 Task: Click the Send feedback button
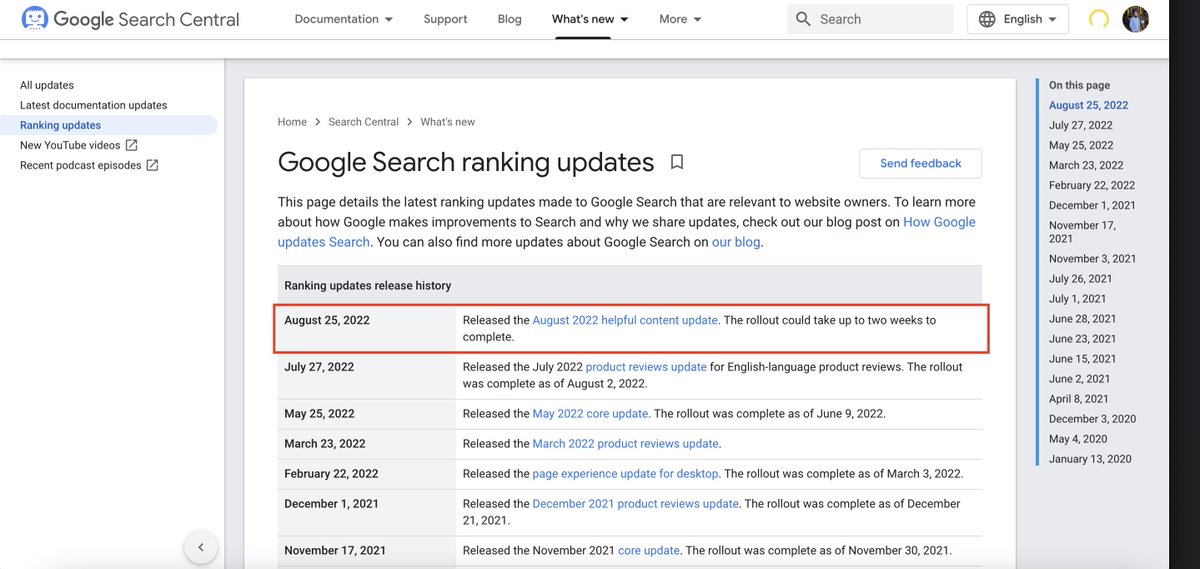920,163
